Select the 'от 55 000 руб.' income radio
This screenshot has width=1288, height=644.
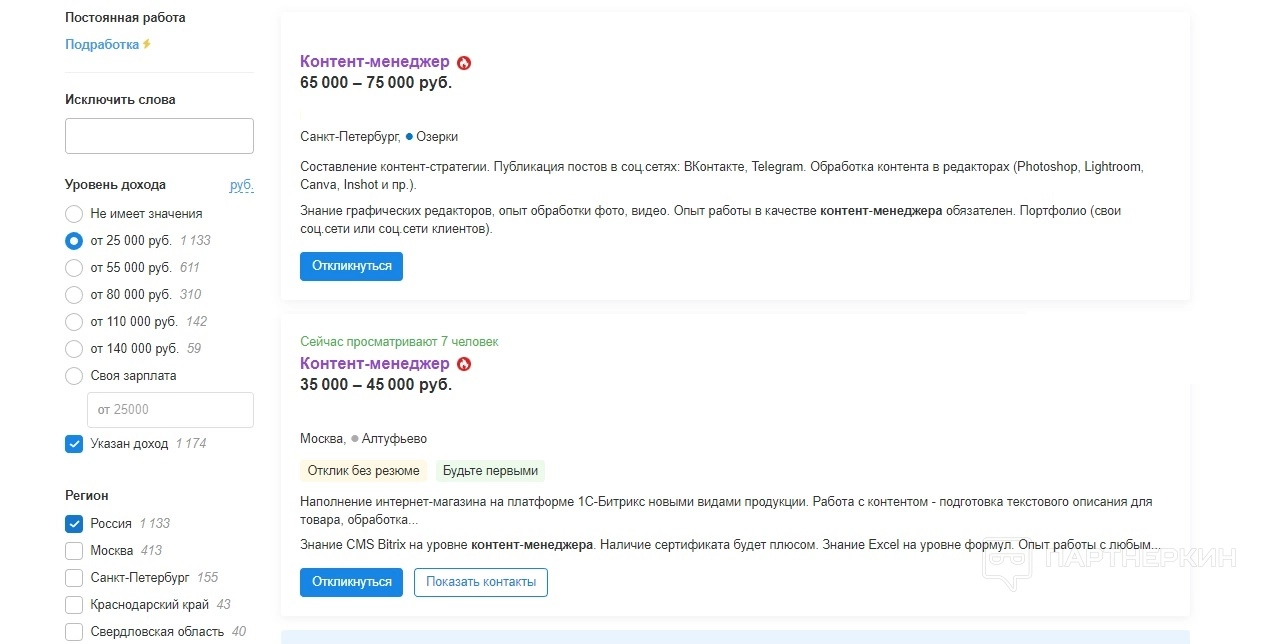click(74, 268)
